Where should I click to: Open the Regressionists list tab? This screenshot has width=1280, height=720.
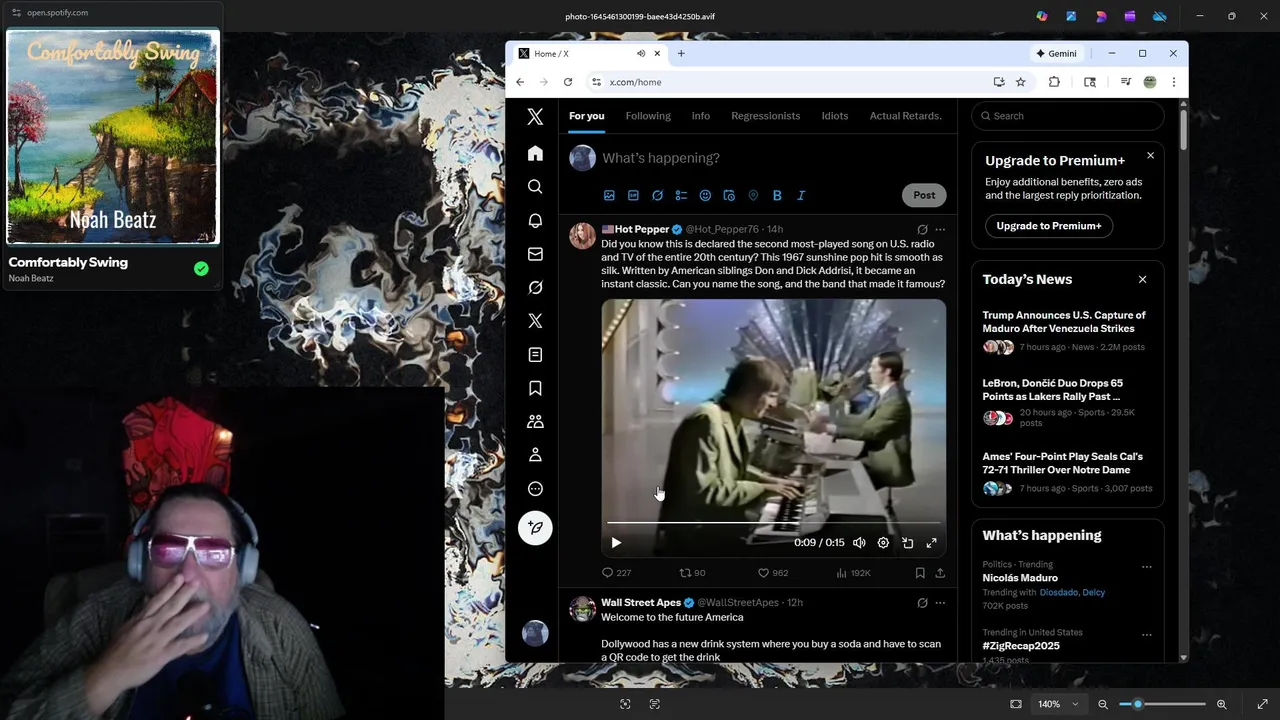pos(765,116)
